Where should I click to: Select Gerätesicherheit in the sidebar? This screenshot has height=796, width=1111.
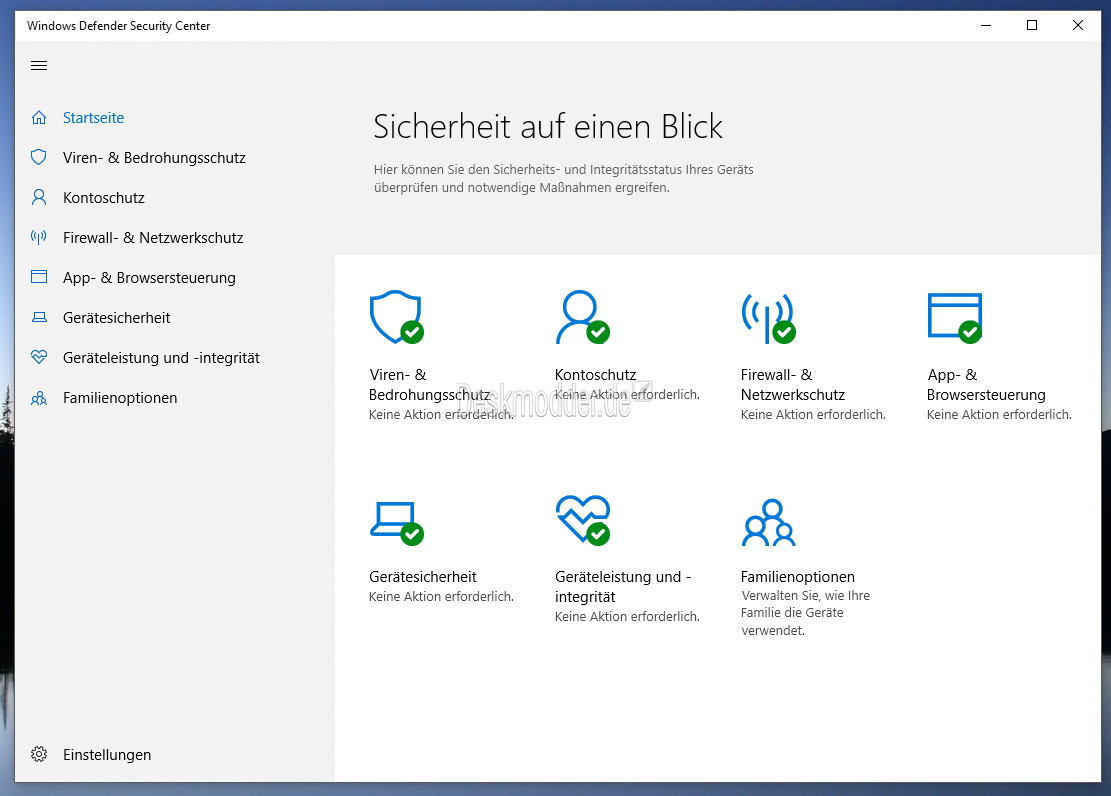point(116,318)
